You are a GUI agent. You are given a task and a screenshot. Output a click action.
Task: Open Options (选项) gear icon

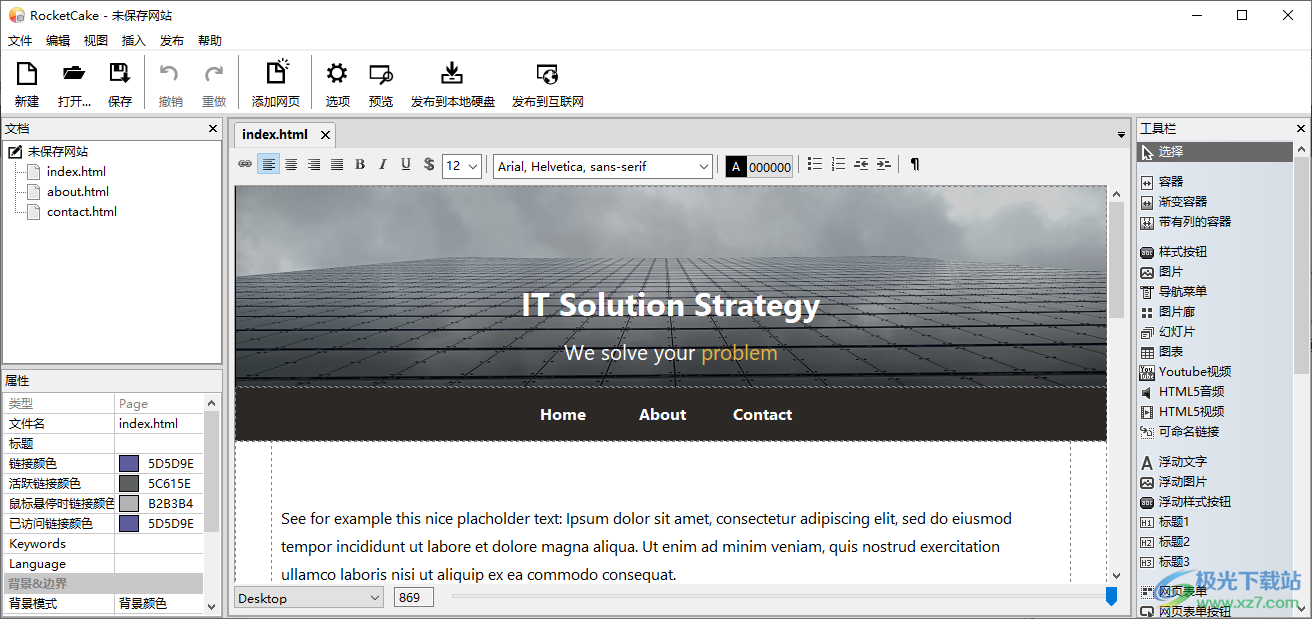337,74
